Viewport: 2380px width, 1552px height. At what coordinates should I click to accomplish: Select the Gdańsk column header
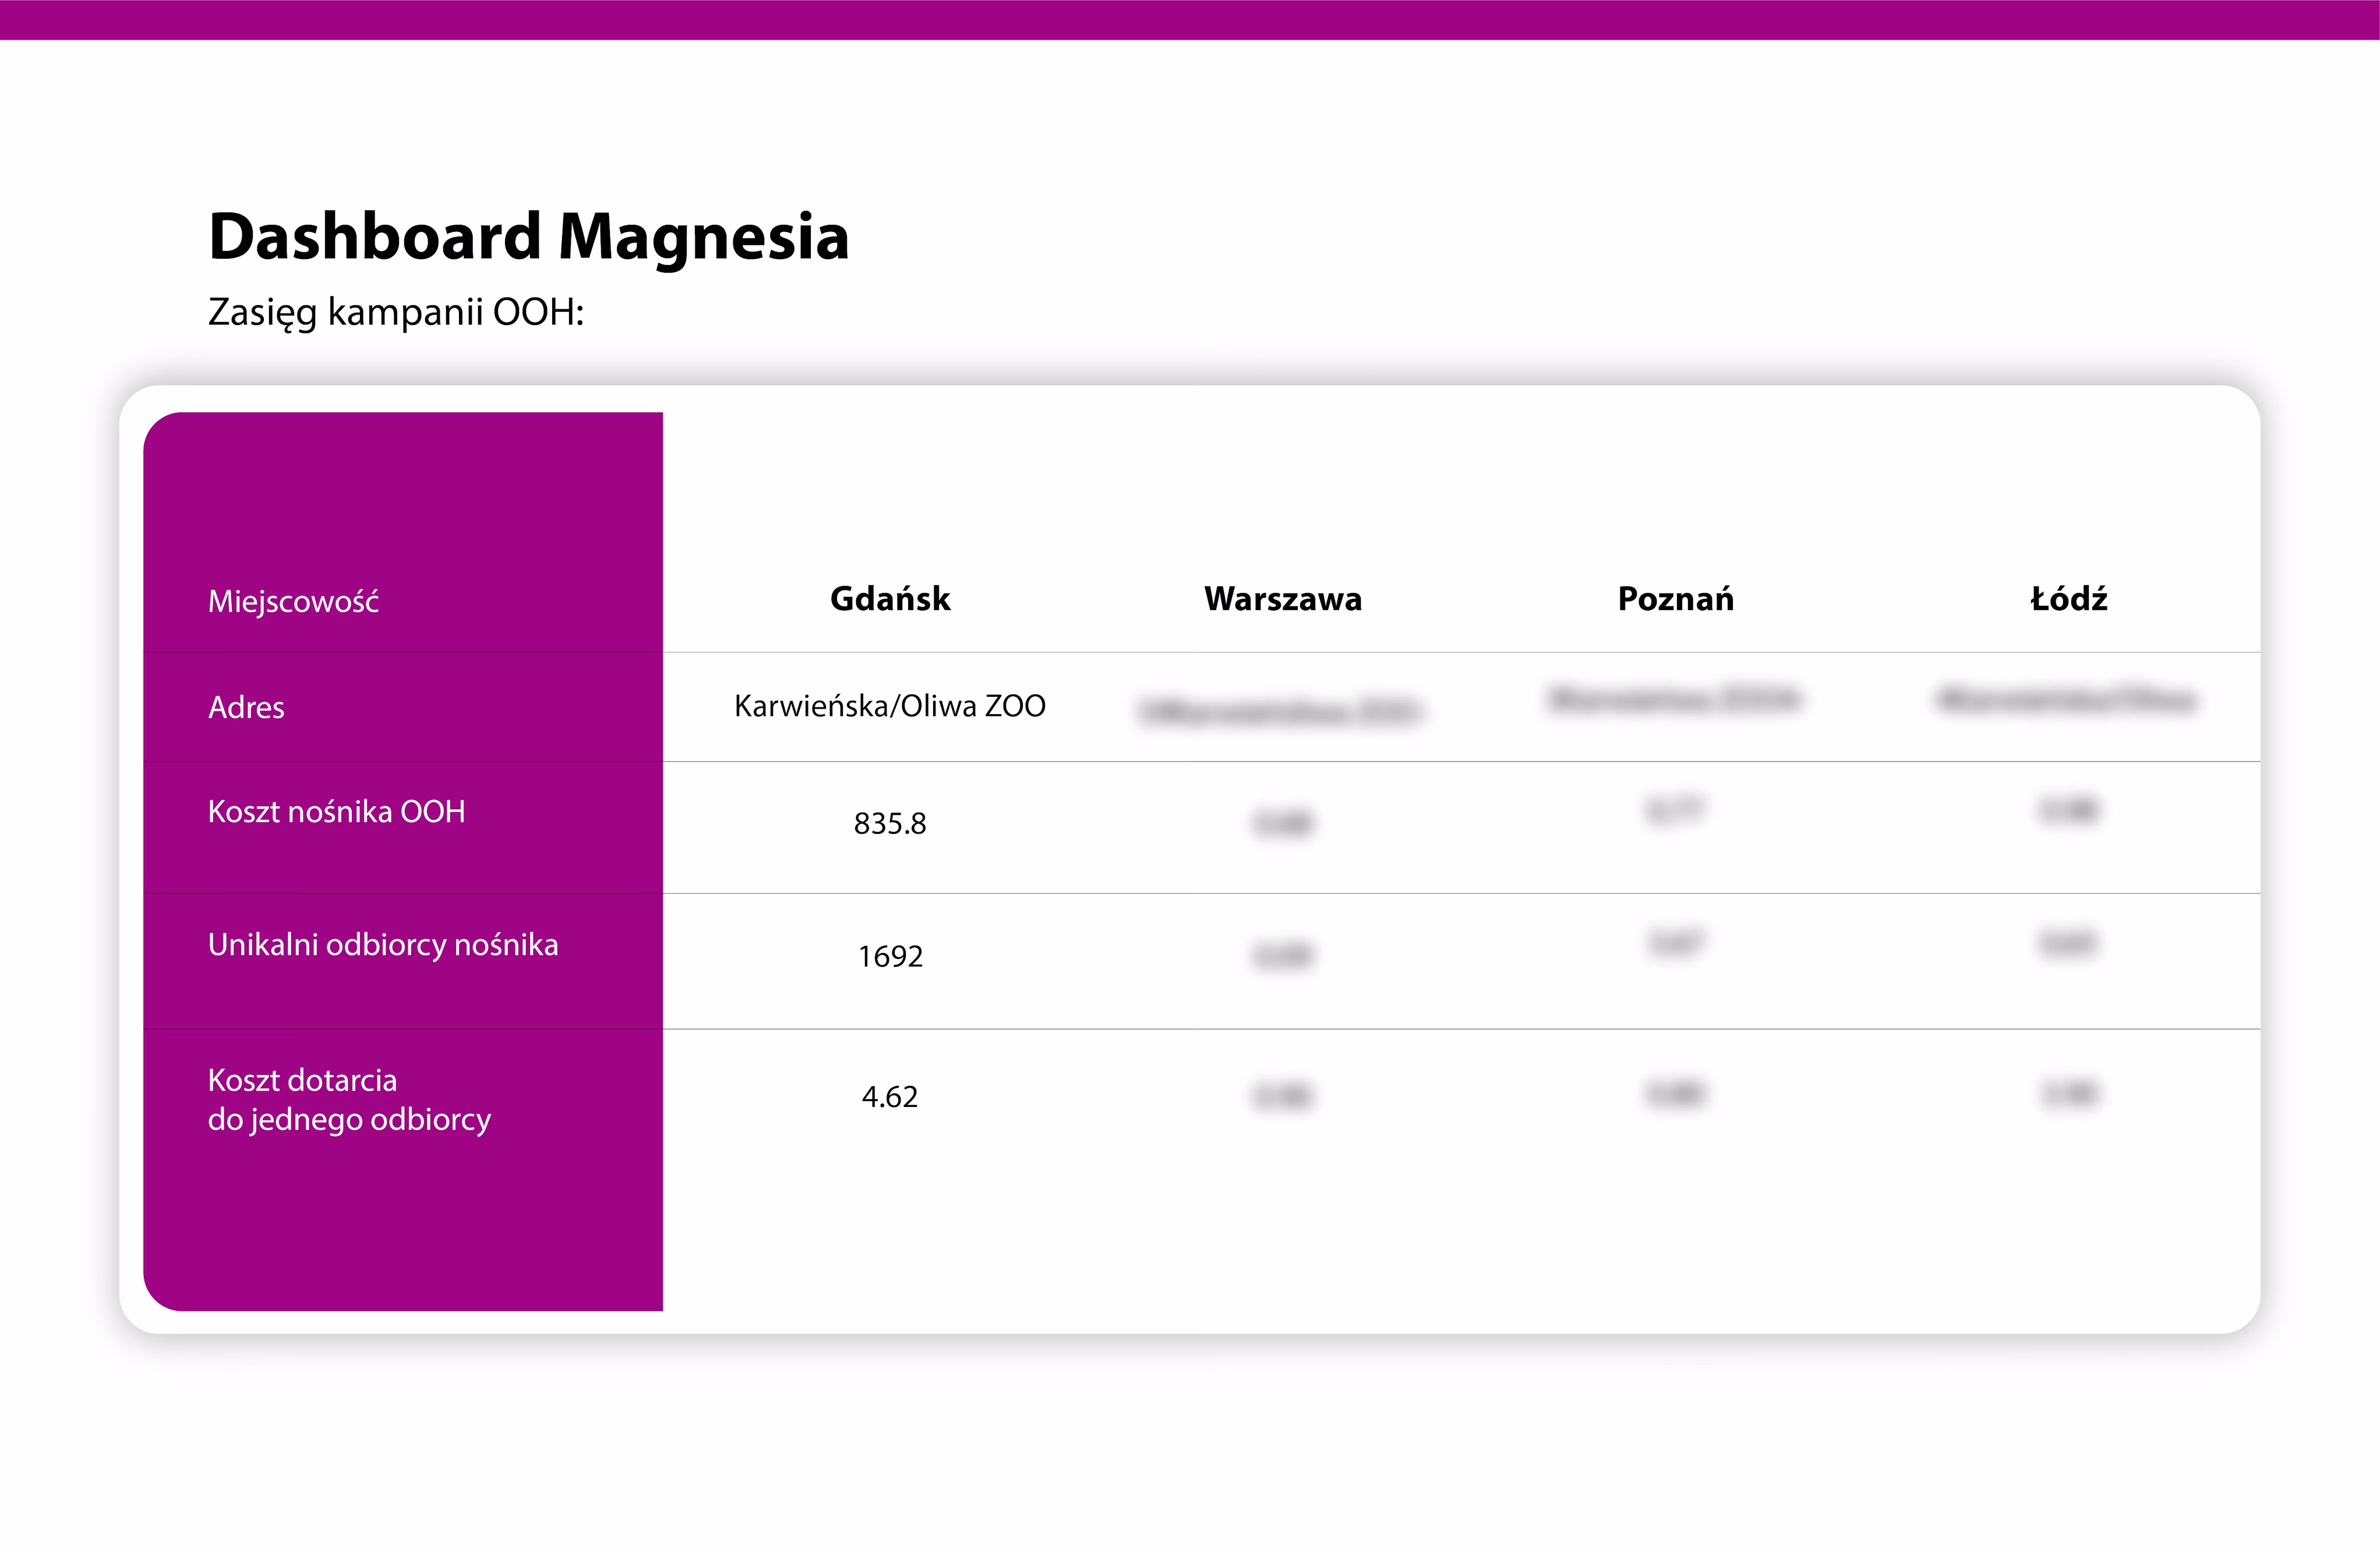coord(889,599)
